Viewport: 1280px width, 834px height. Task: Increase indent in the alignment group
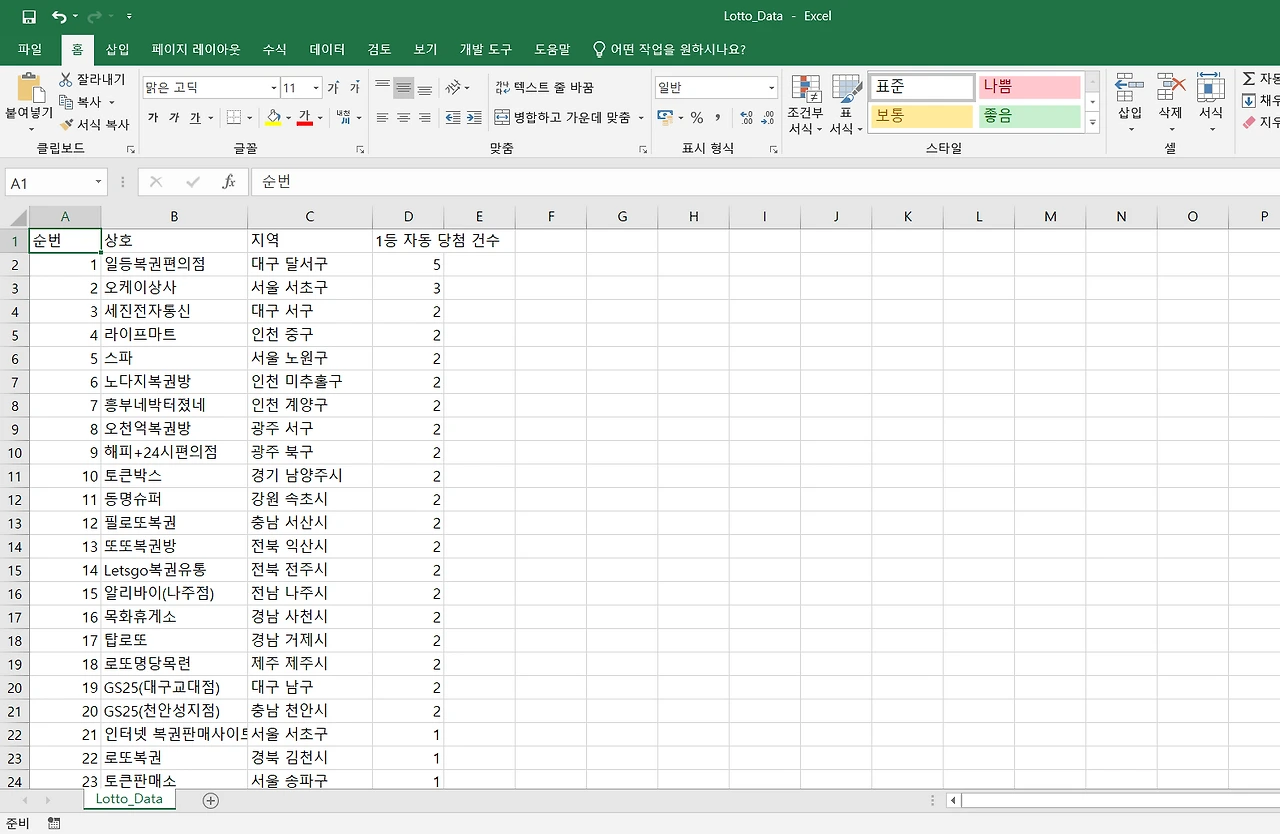coord(474,118)
